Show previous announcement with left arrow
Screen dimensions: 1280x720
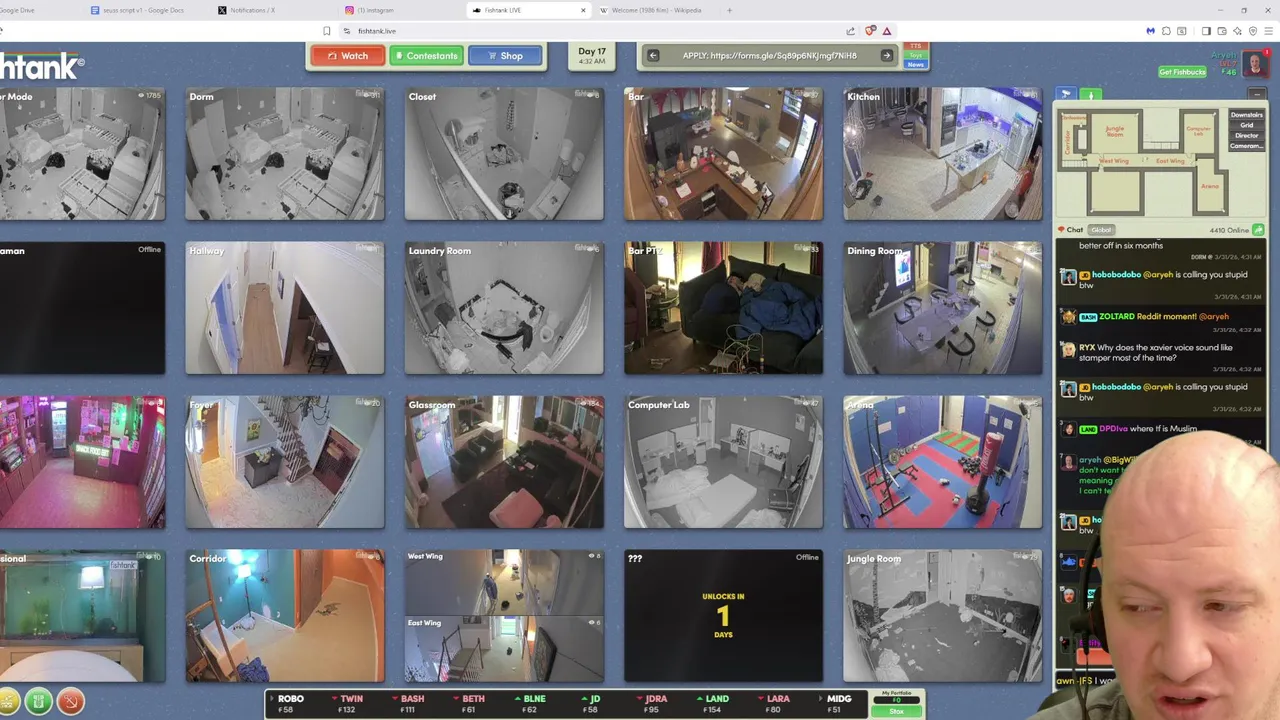653,56
